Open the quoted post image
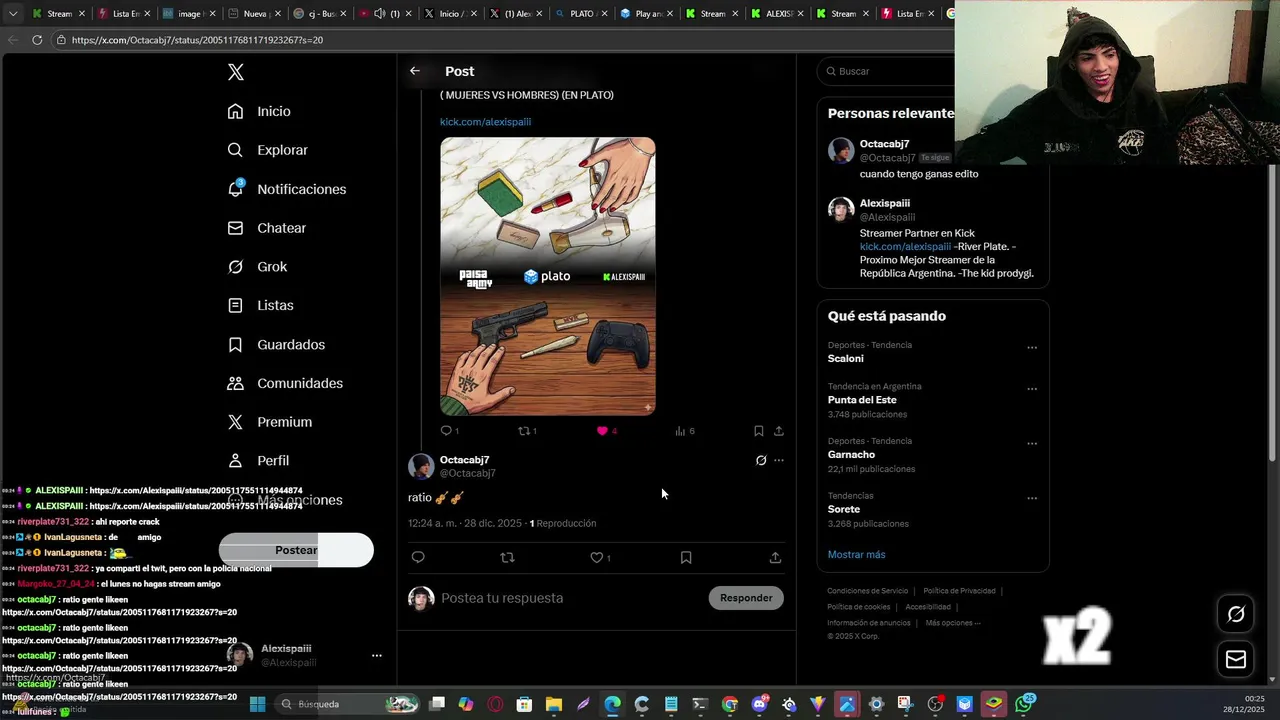The height and width of the screenshot is (720, 1280). pos(548,276)
